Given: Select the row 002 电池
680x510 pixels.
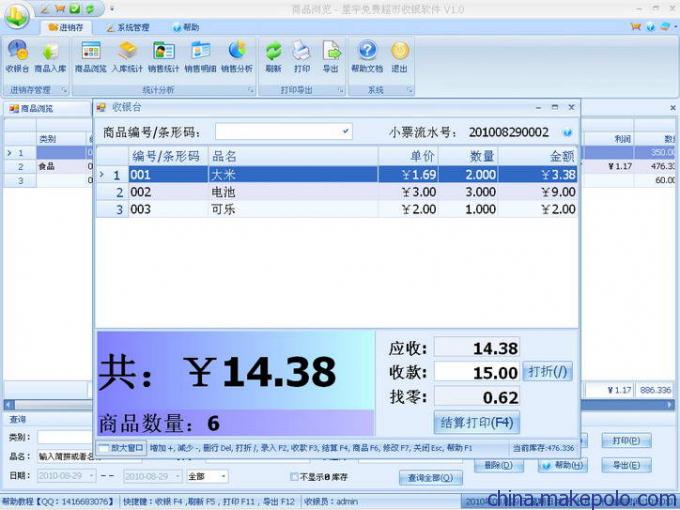Looking at the screenshot, I should (x=337, y=192).
